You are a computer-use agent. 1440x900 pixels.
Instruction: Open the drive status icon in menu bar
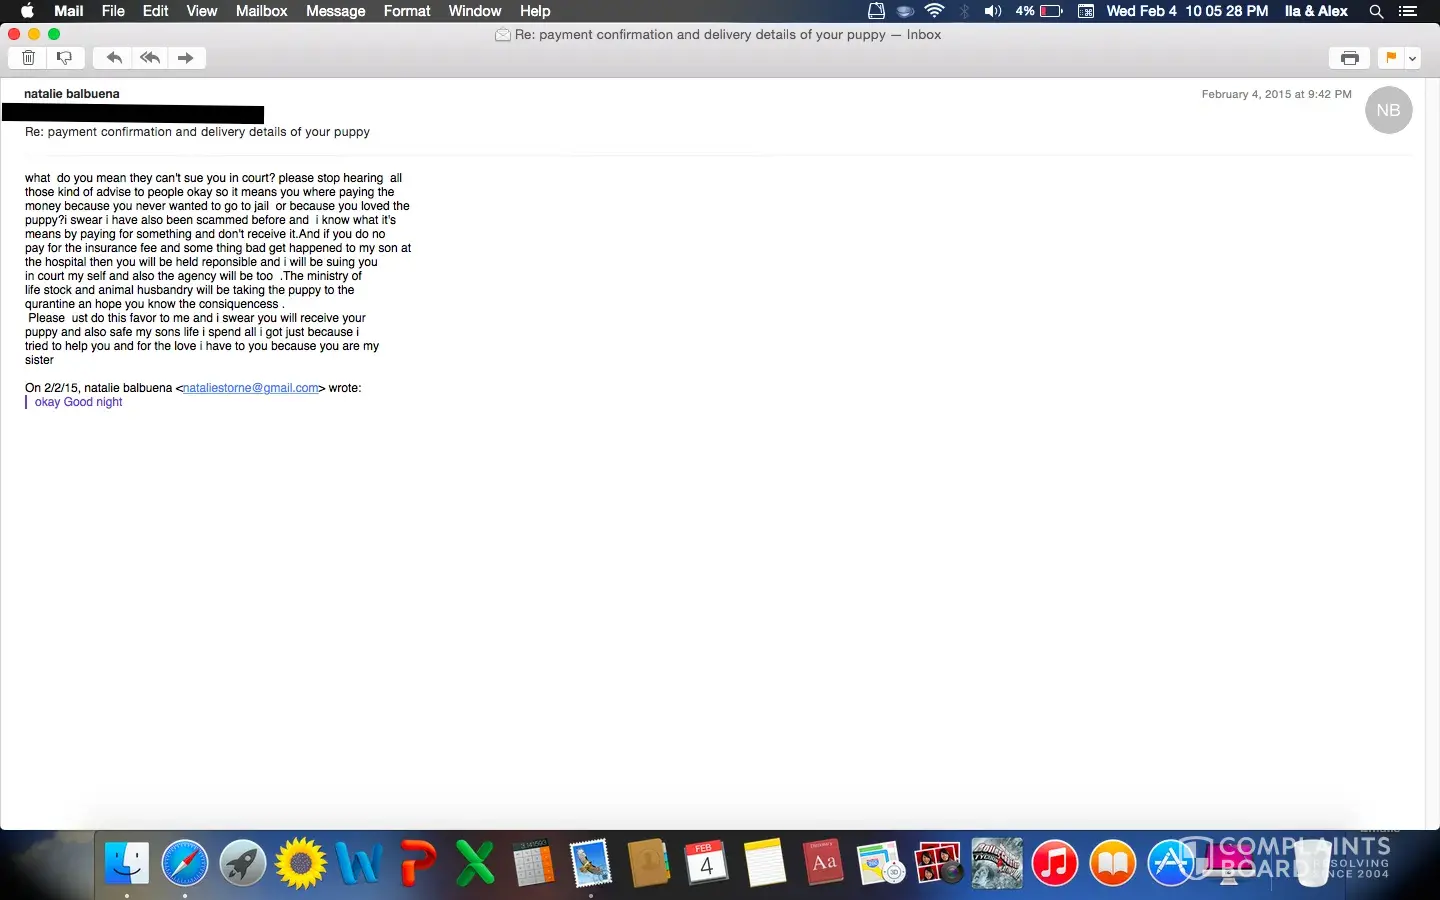coord(876,11)
